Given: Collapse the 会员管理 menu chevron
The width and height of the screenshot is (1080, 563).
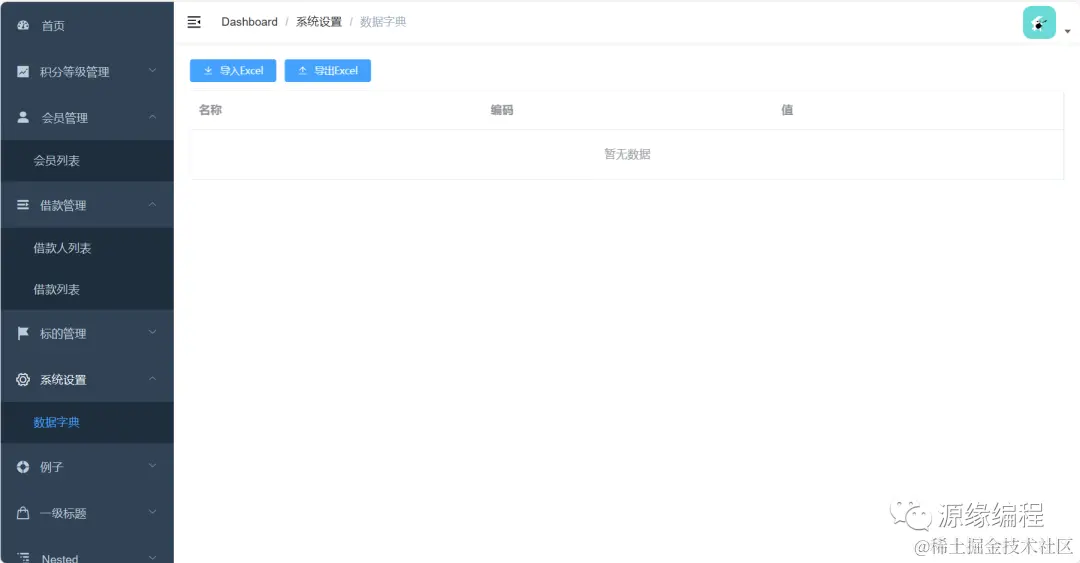Looking at the screenshot, I should pyautogui.click(x=152, y=116).
